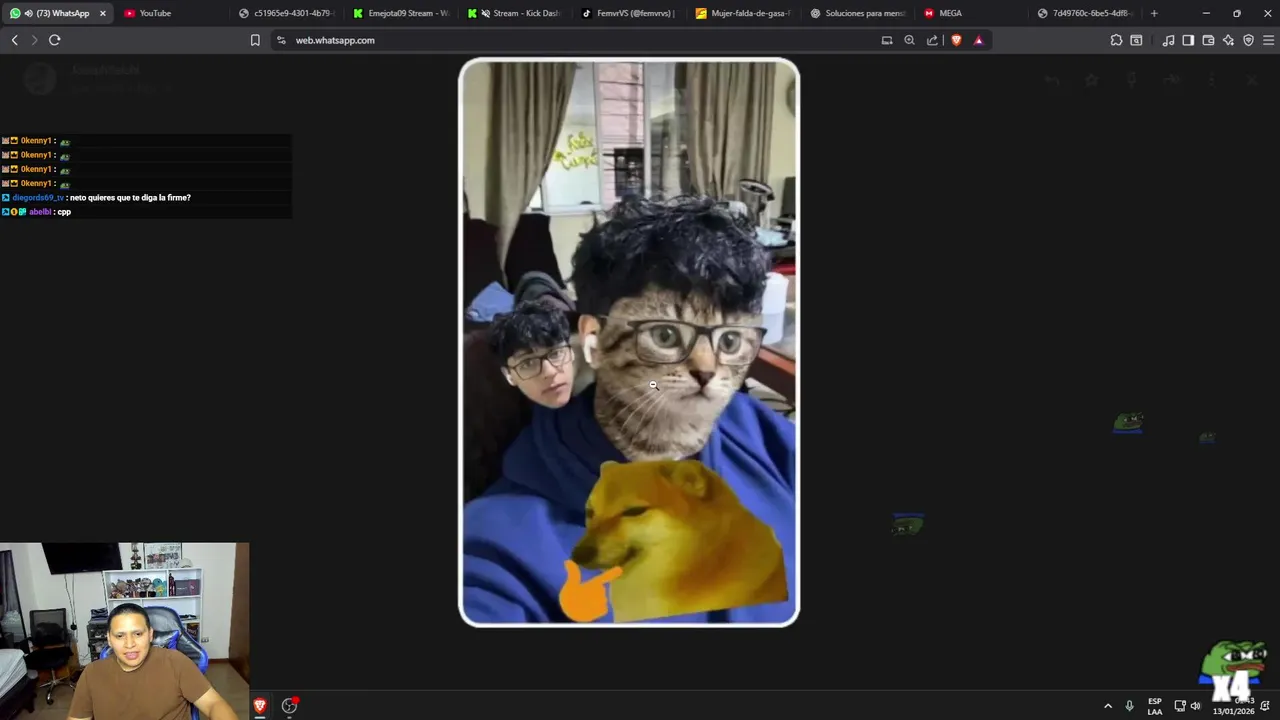1280x720 pixels.
Task: Forward the image using the forward arrow
Action: click(x=1172, y=80)
